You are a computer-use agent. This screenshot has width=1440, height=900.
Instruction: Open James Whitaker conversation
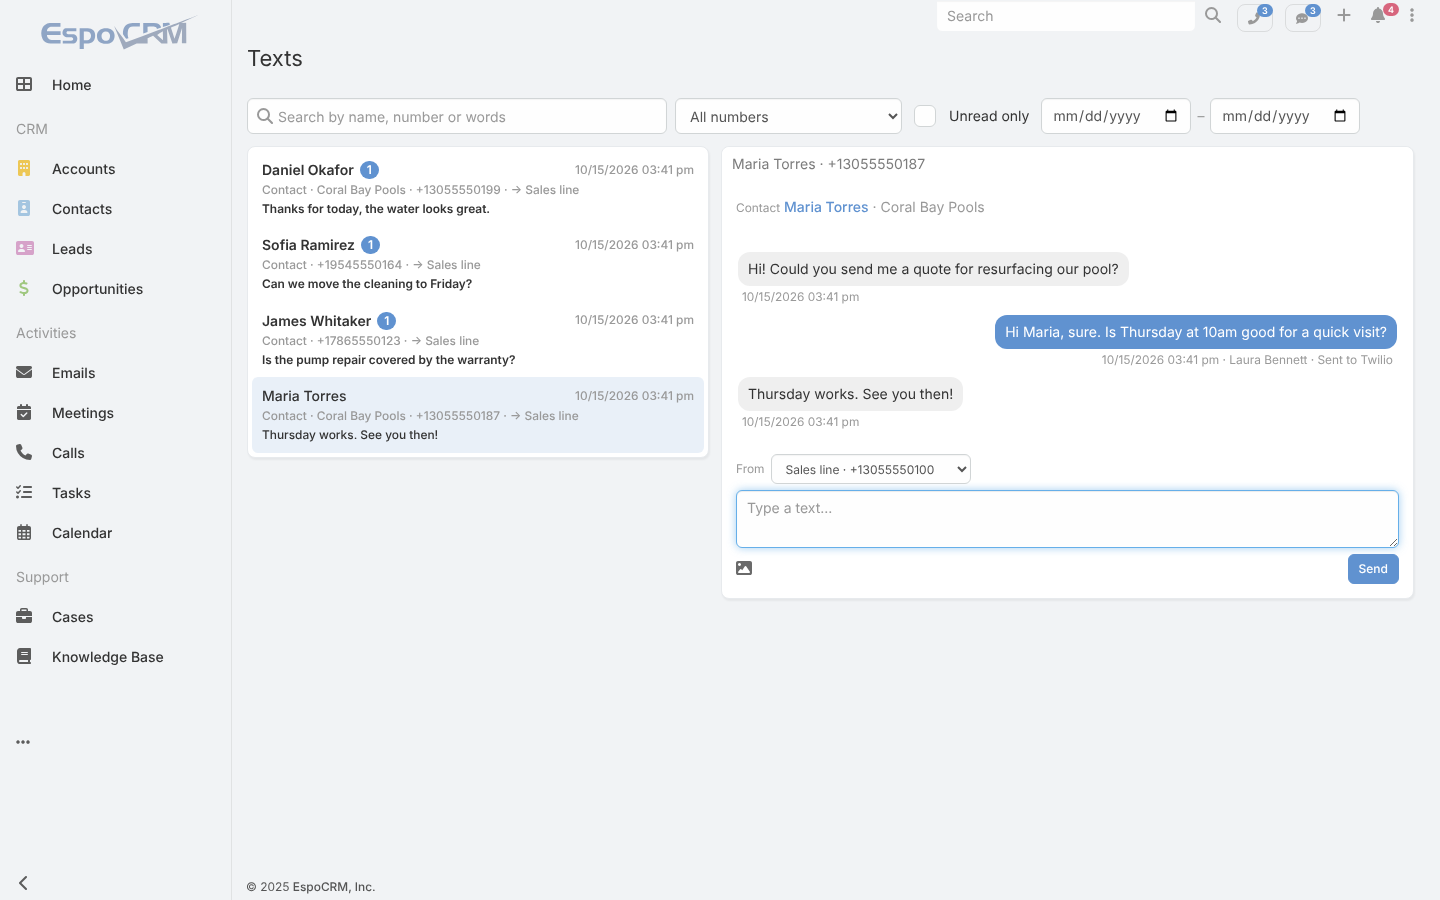[x=478, y=340]
